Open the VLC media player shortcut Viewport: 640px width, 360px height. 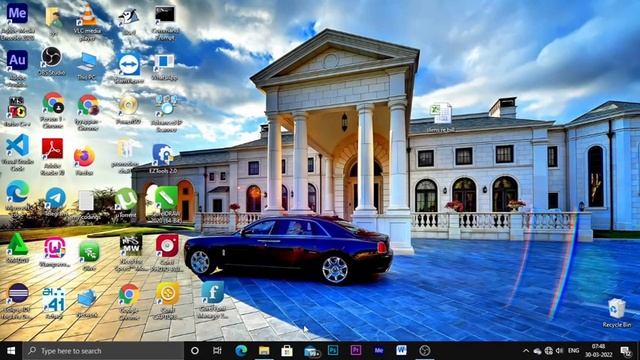click(87, 22)
